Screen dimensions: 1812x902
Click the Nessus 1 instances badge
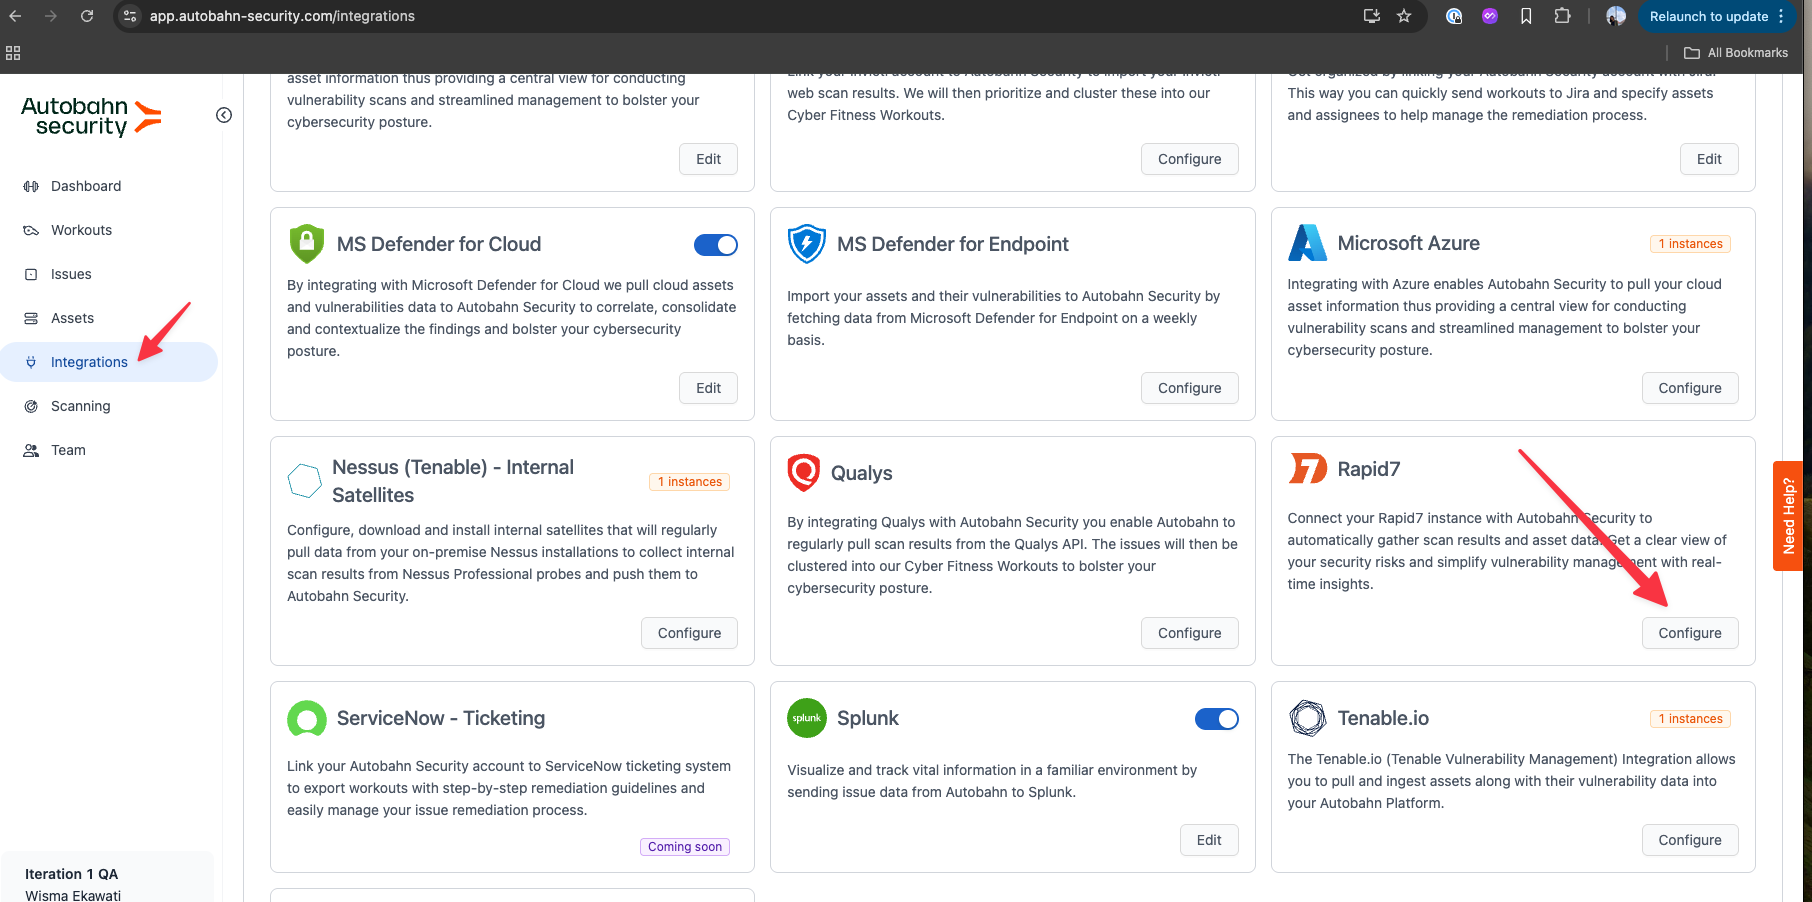[690, 482]
